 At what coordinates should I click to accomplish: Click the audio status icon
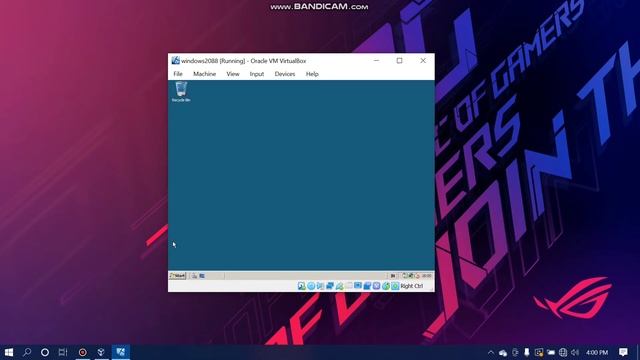(x=320, y=286)
